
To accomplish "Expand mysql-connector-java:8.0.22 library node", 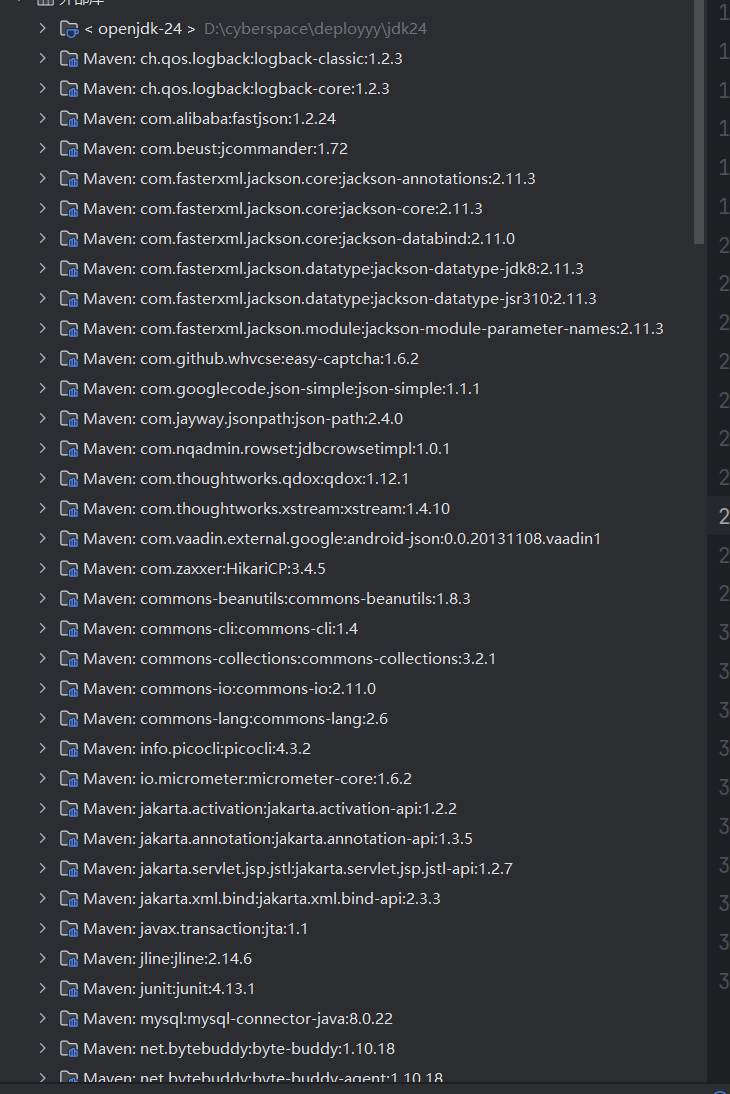I will click(x=43, y=1019).
